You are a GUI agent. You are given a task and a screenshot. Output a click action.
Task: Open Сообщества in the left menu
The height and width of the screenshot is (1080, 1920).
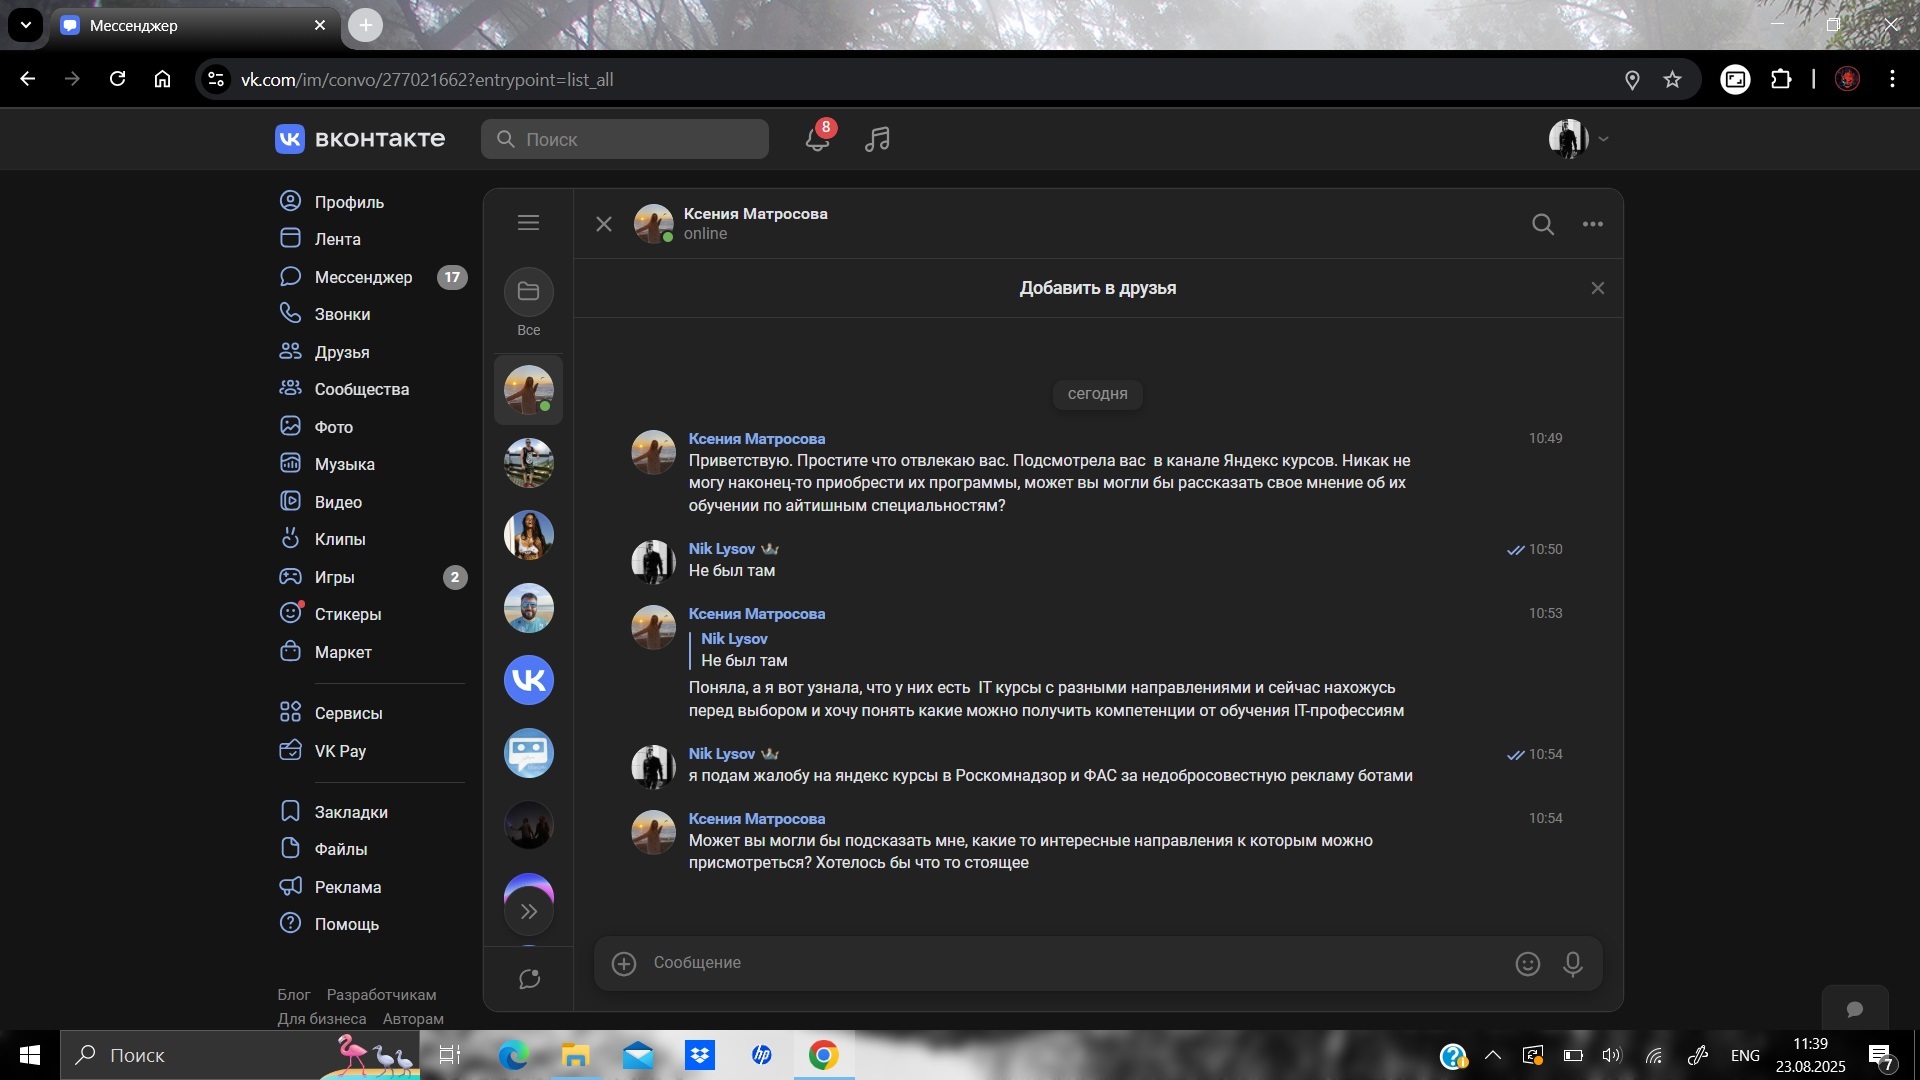point(361,389)
